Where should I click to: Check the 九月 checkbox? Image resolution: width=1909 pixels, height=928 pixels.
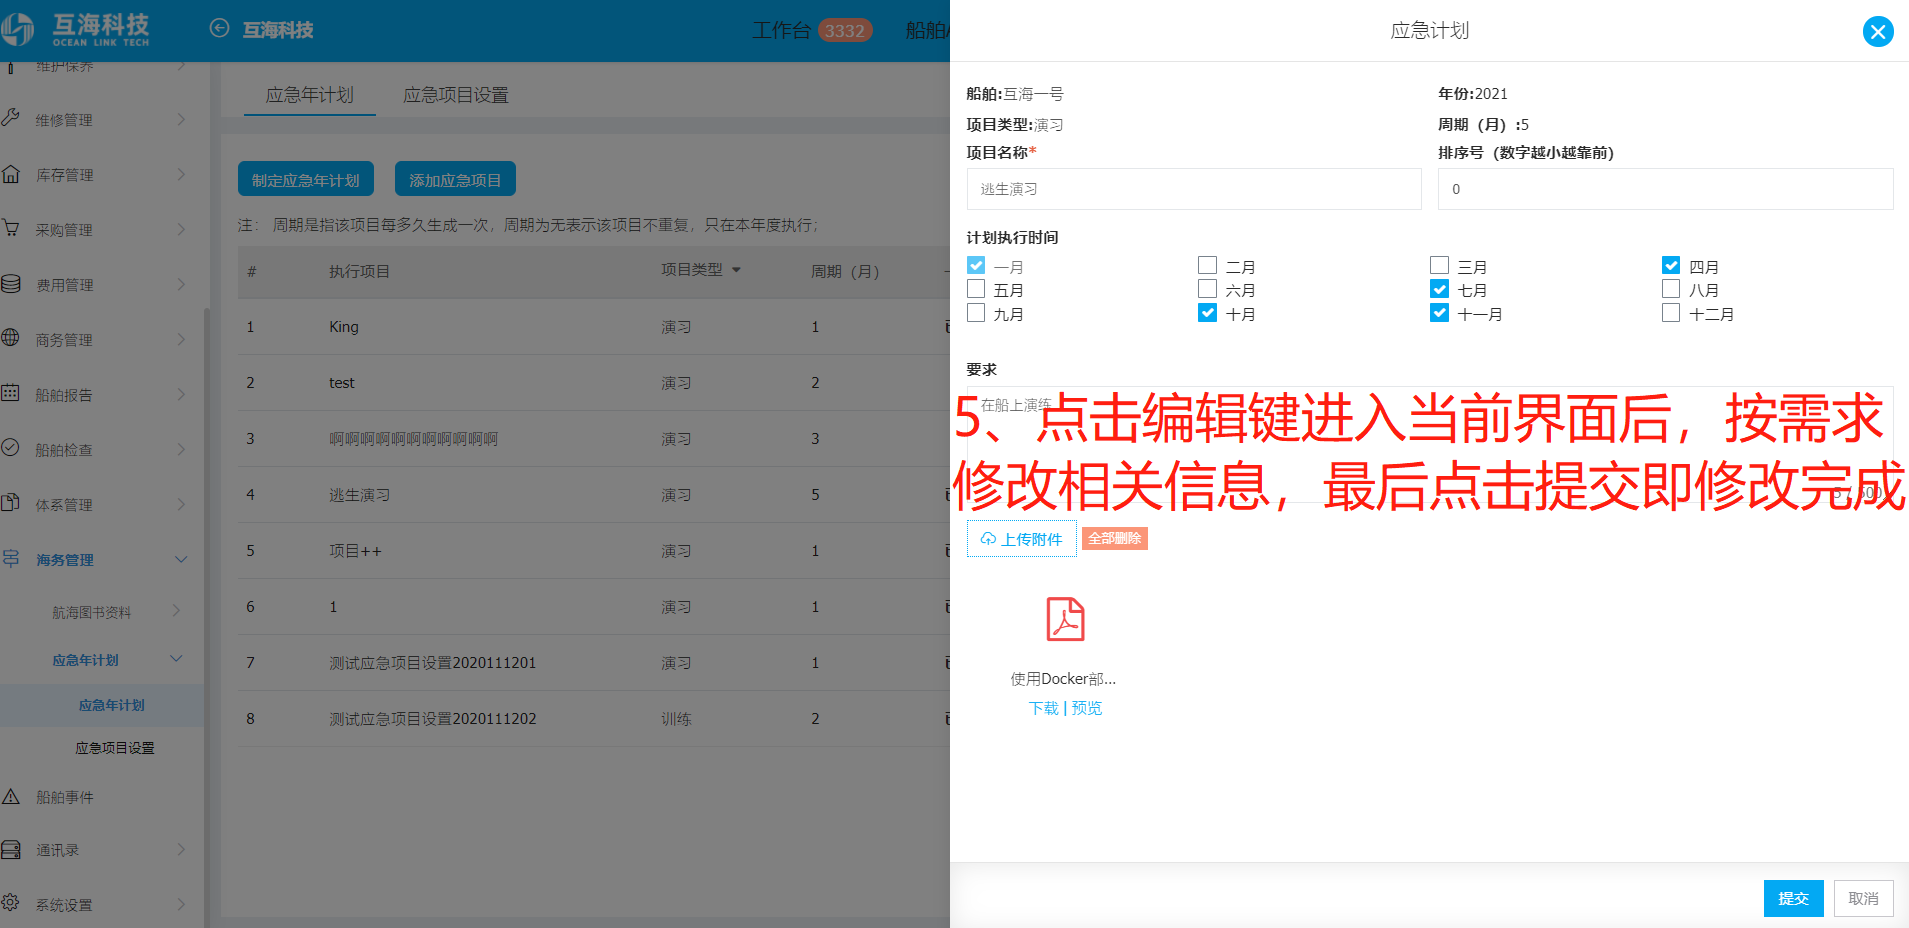(976, 313)
